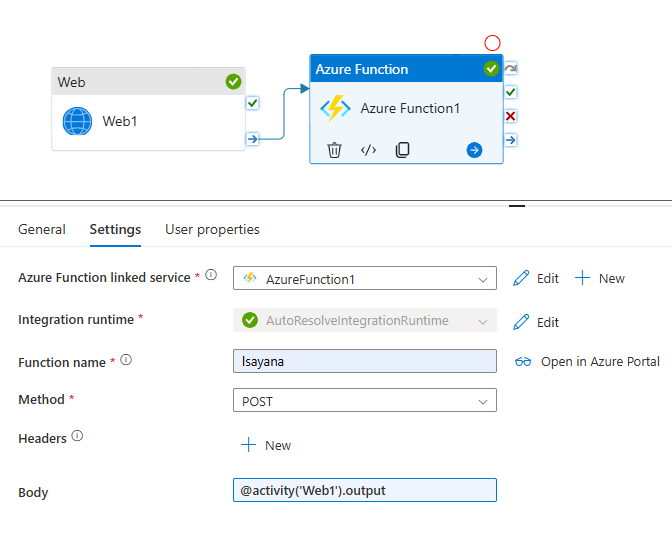Image resolution: width=672 pixels, height=545 pixels.
Task: Click Edit link for integration runtime
Action: (548, 322)
